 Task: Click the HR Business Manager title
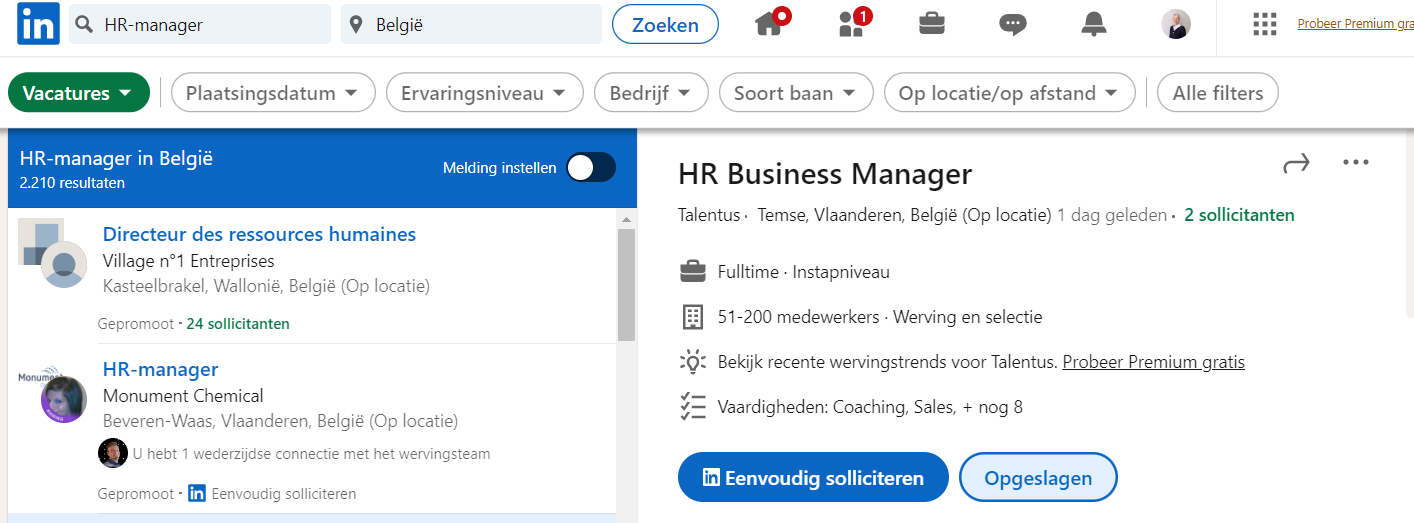825,174
